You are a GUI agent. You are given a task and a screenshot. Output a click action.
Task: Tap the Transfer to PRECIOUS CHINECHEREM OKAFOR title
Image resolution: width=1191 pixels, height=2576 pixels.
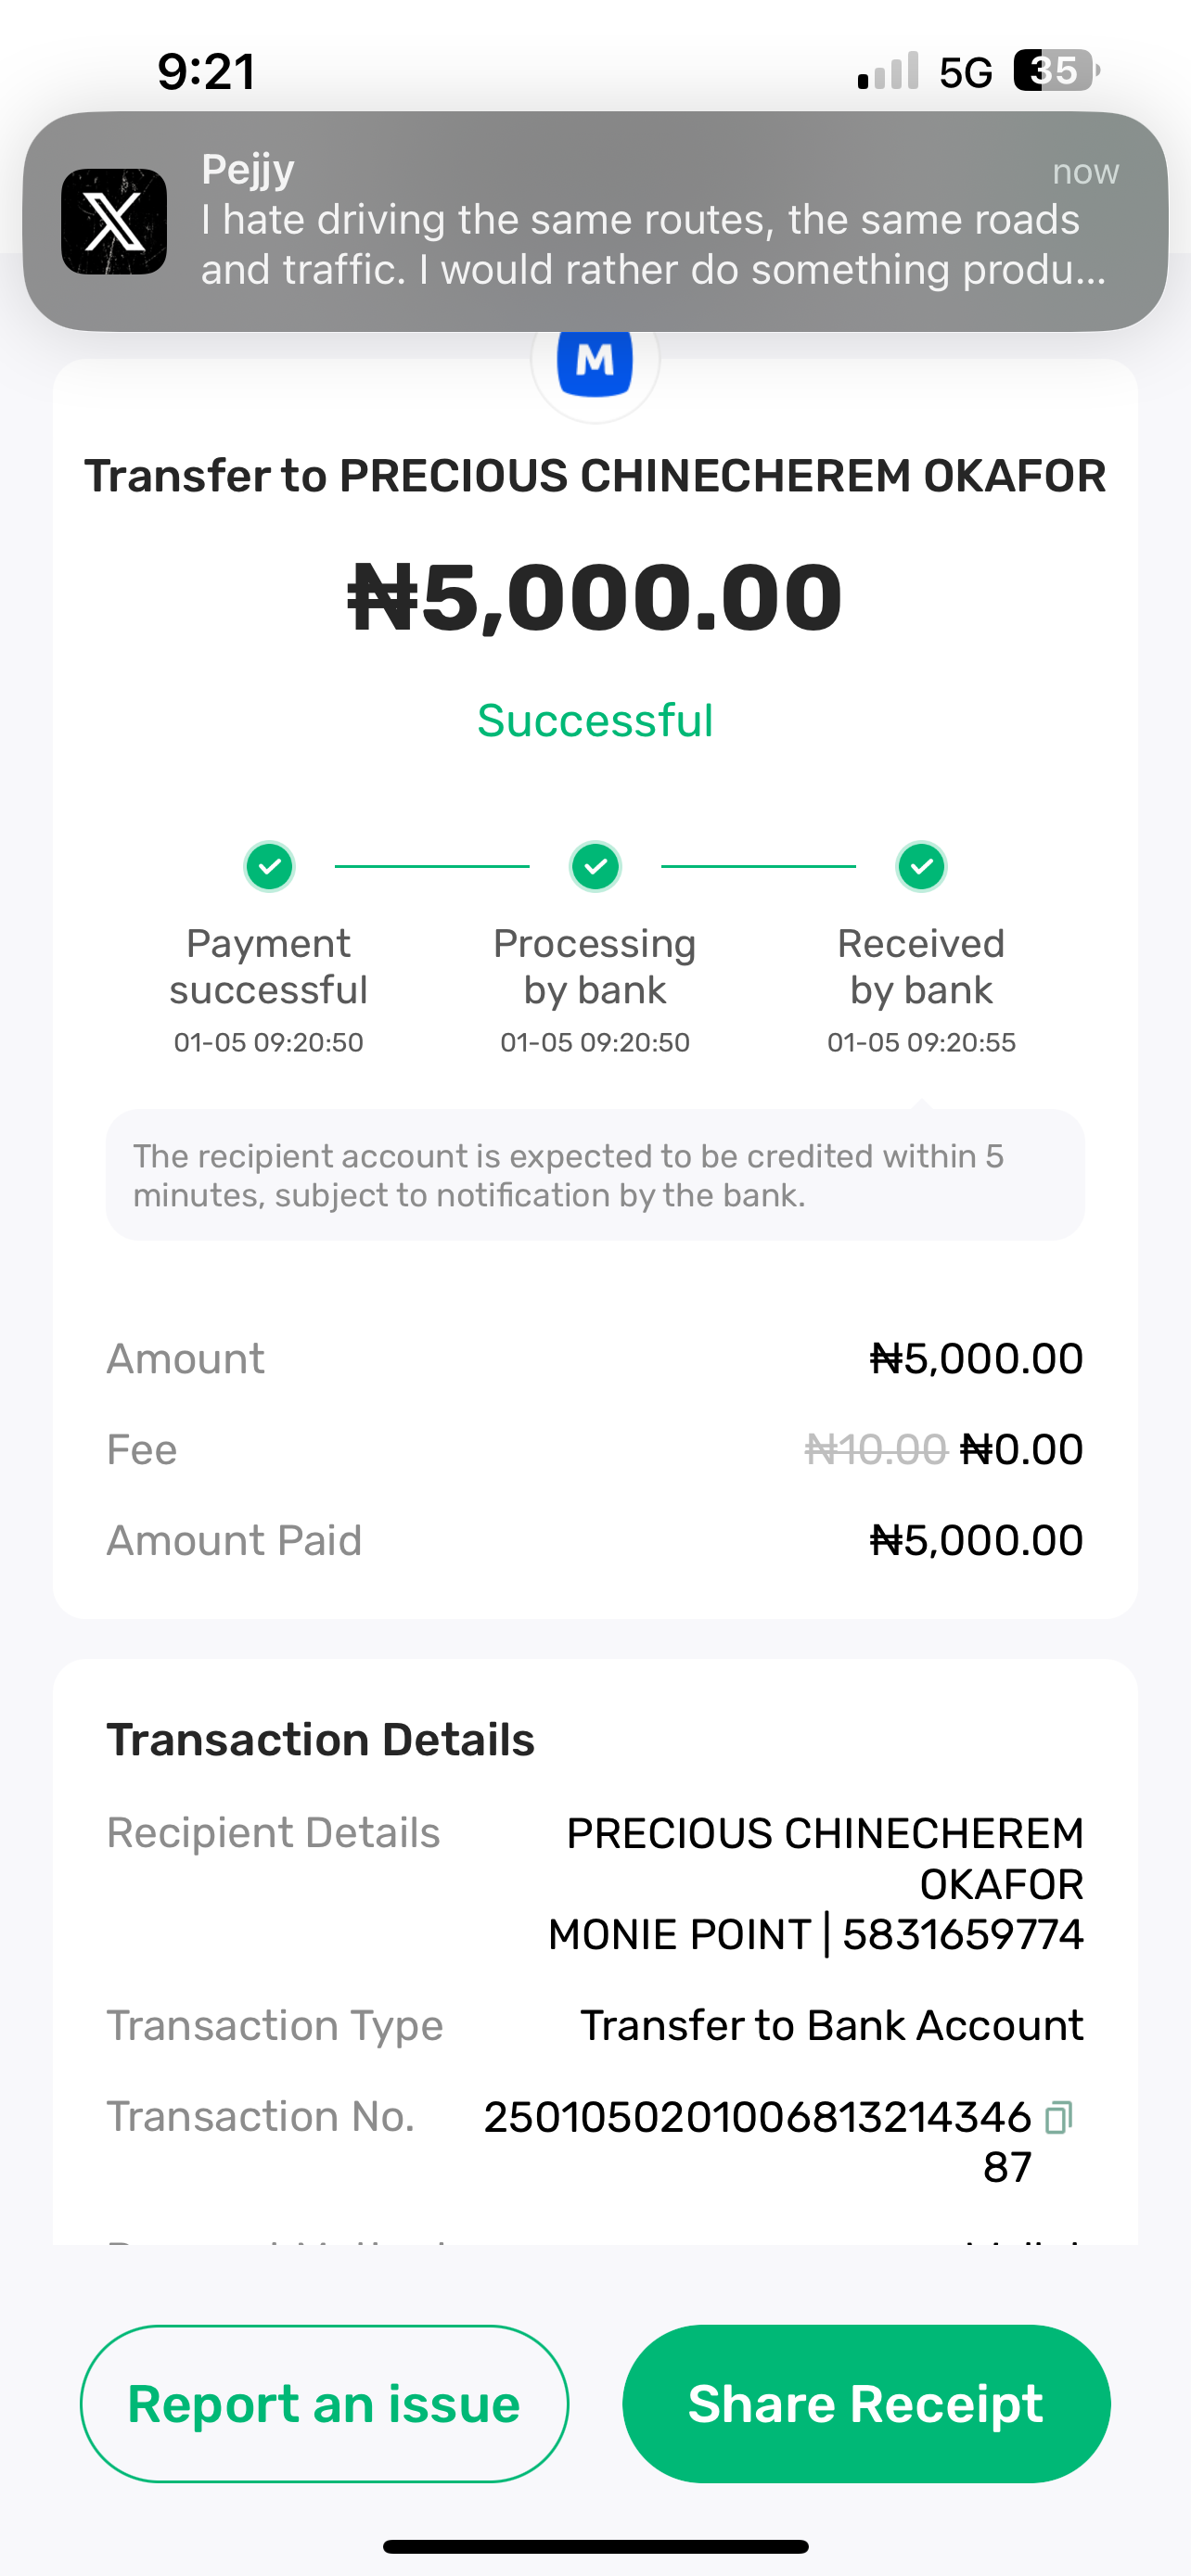[595, 476]
